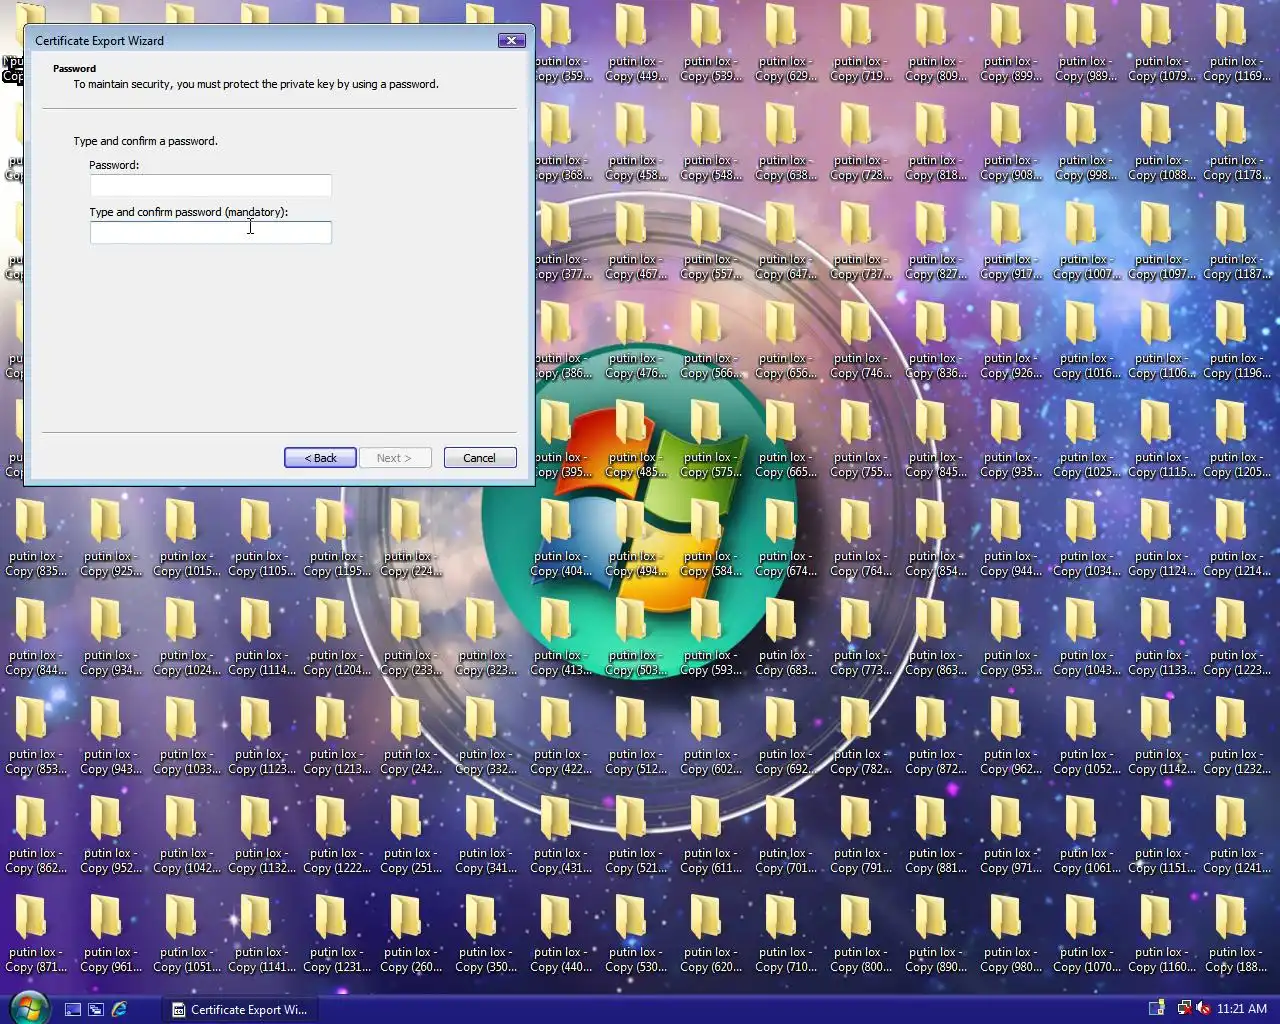
Task: Select folder putin lox - Copy (809...
Action: point(936,44)
